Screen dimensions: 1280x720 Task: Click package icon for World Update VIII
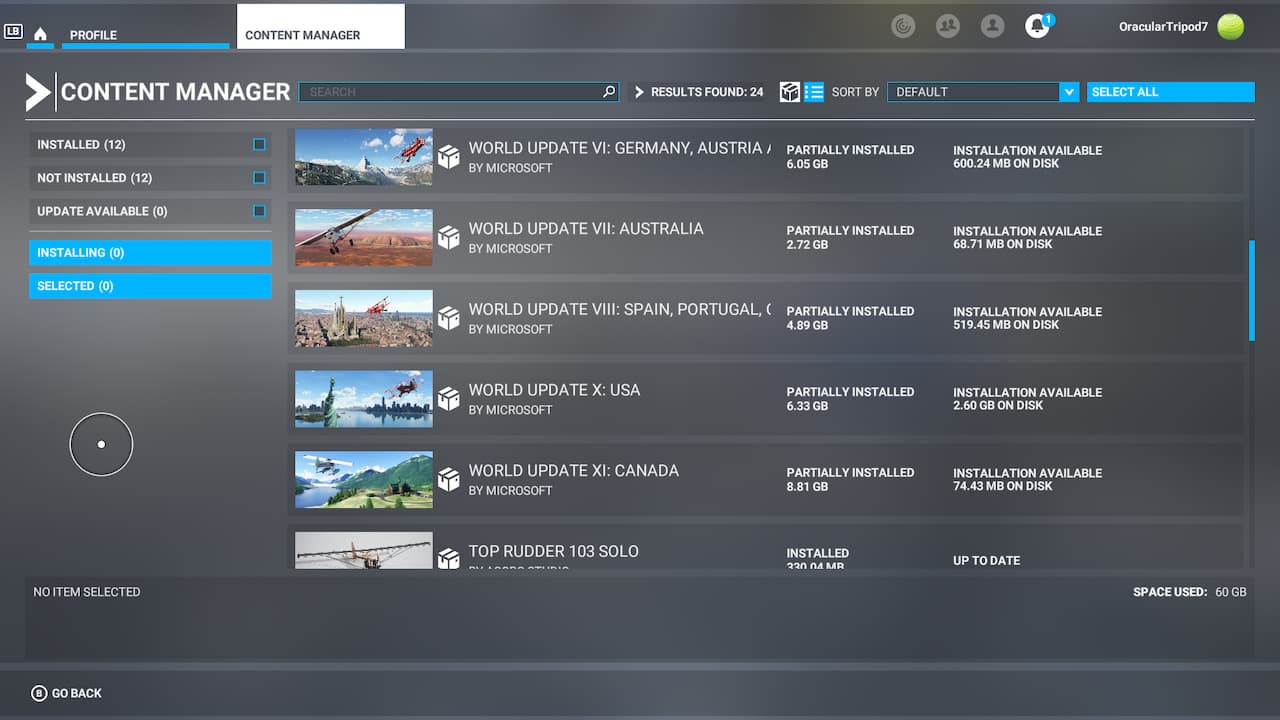(x=449, y=318)
